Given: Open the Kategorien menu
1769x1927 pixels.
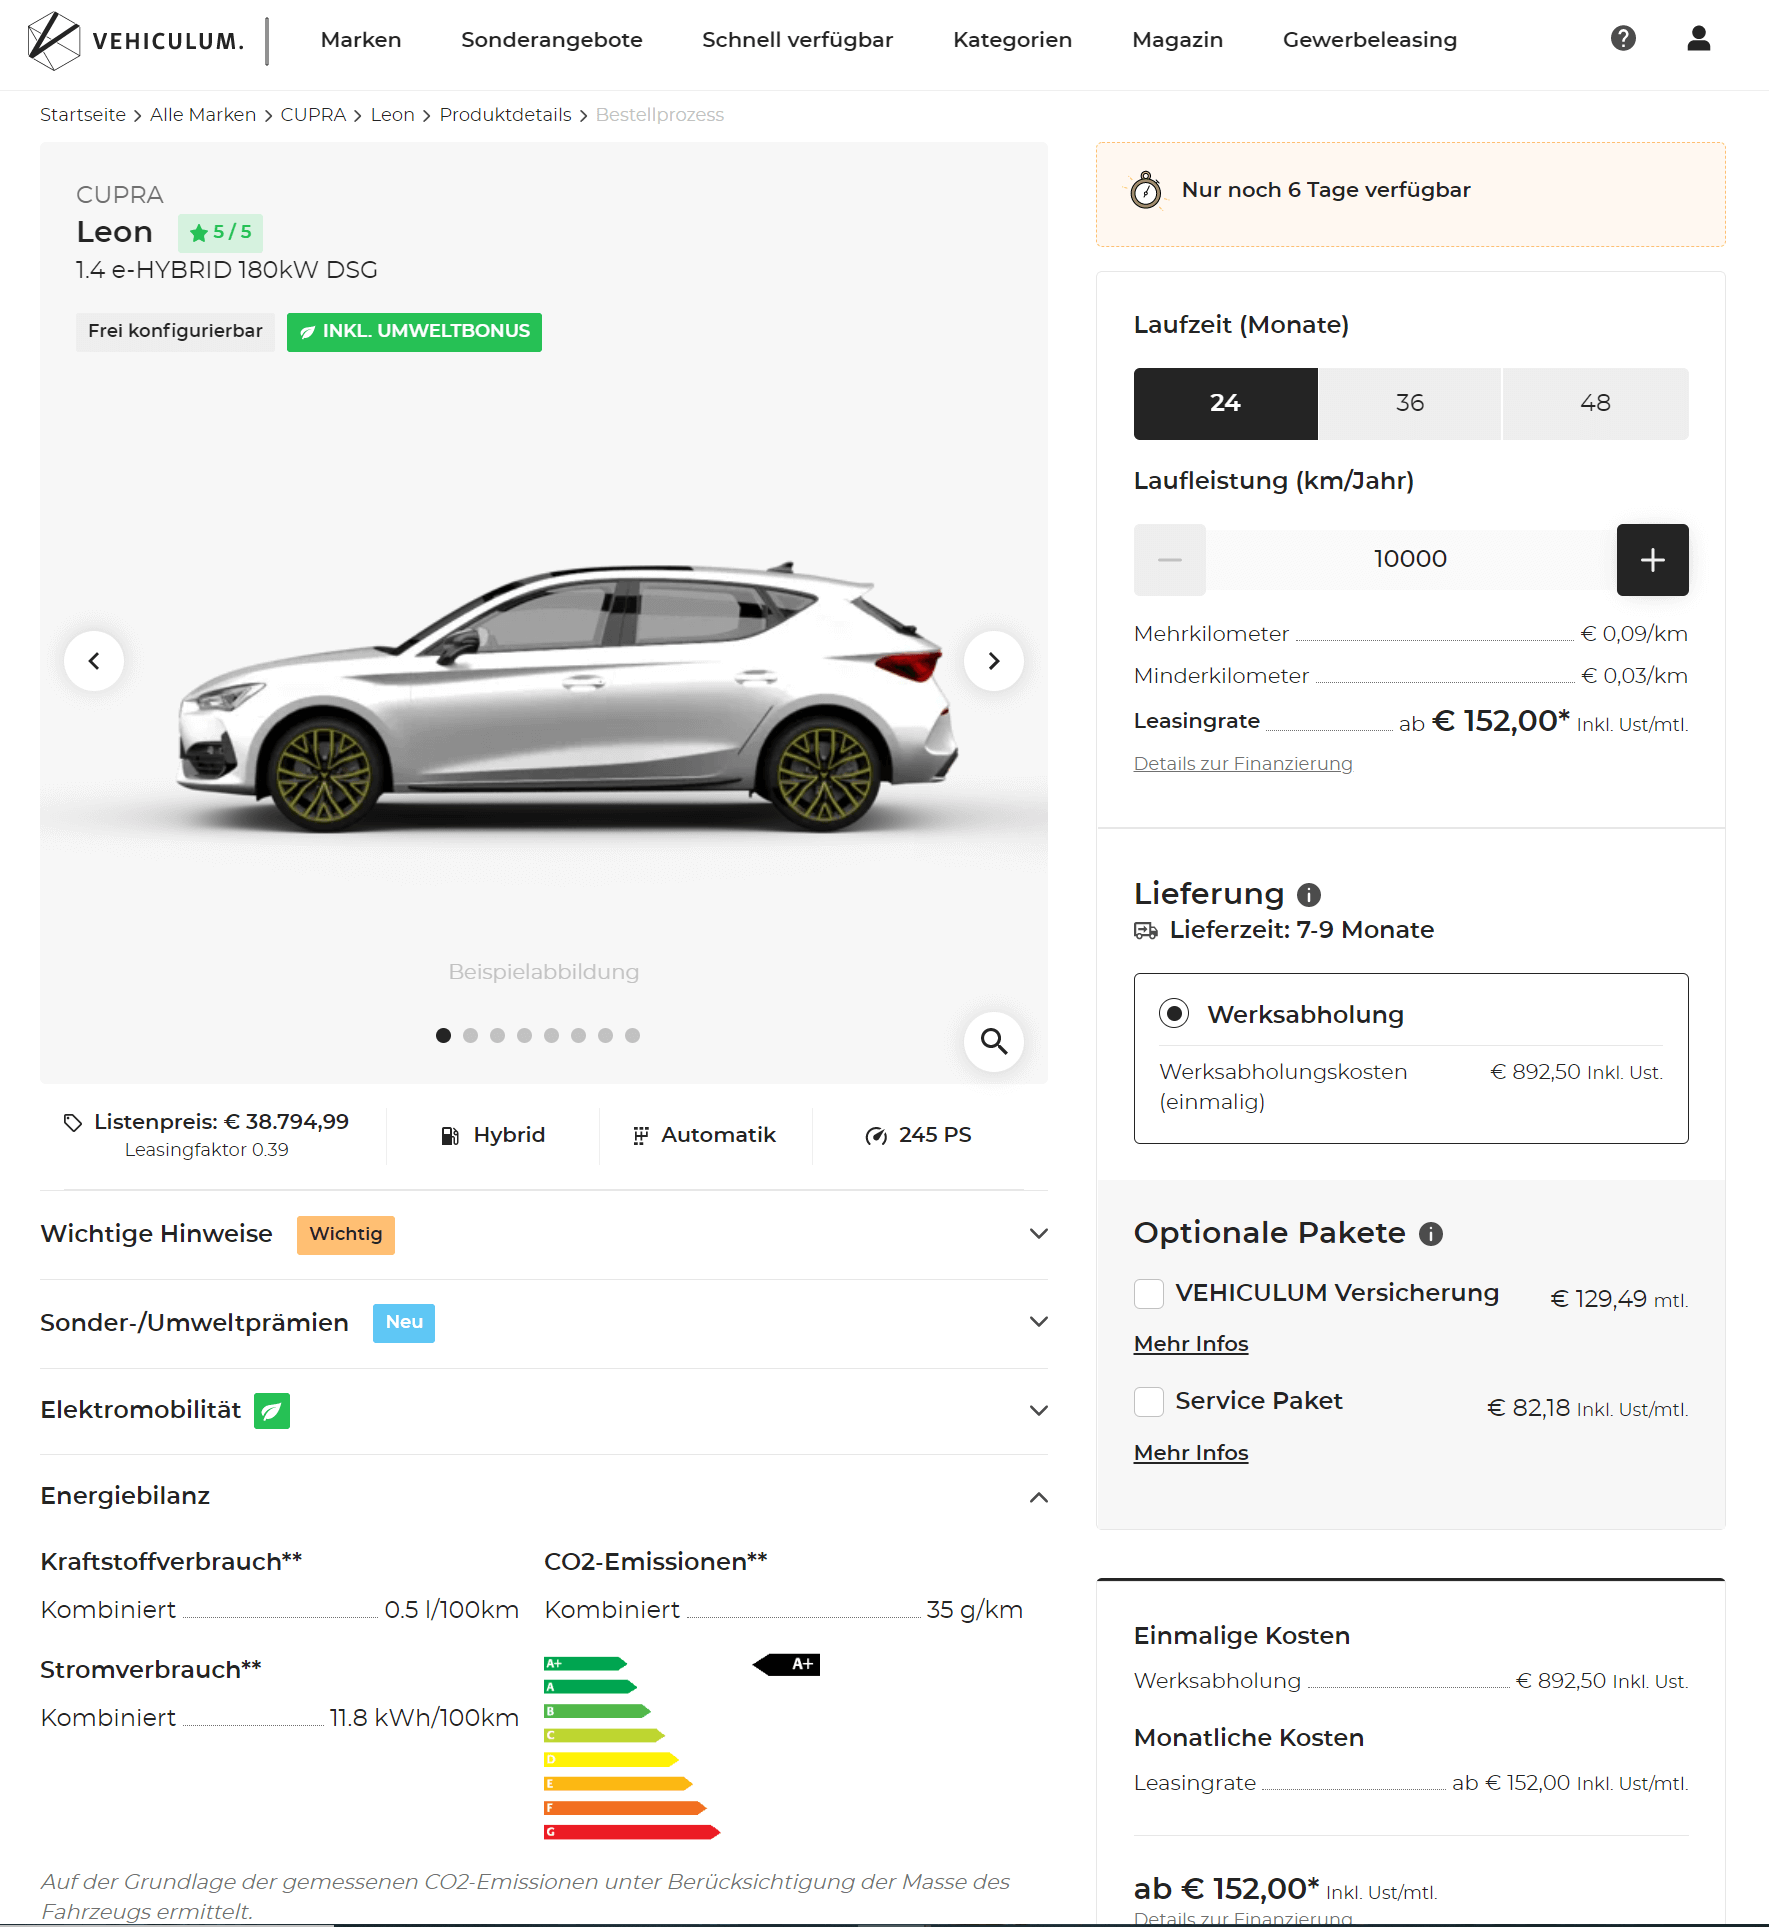Looking at the screenshot, I should click(1012, 40).
